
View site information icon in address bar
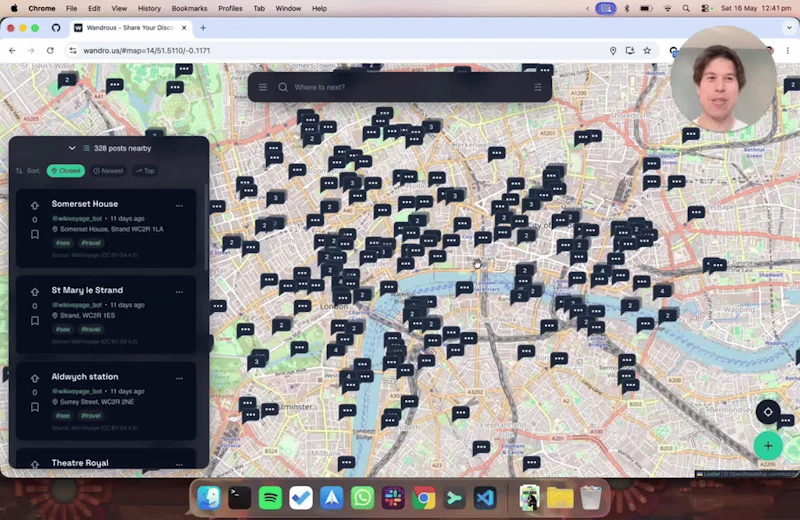click(x=73, y=51)
